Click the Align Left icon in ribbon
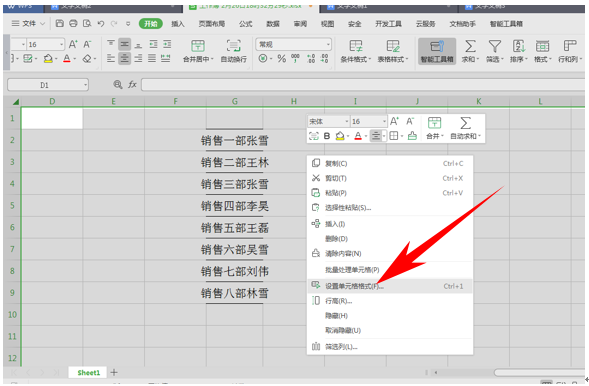The image size is (589, 386). [x=111, y=58]
